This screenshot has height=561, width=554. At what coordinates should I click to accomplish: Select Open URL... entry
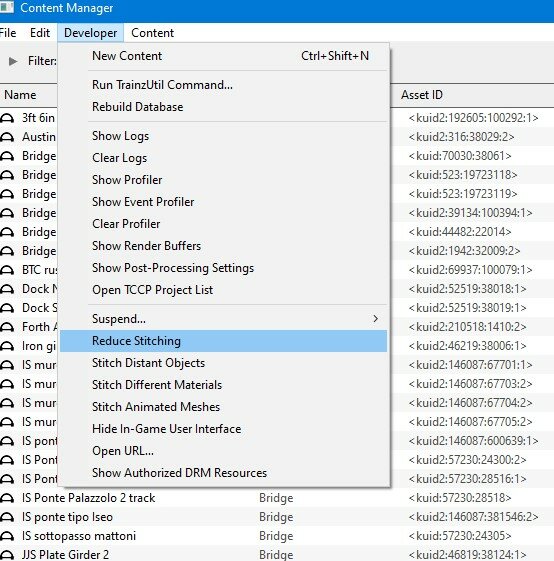223,451
